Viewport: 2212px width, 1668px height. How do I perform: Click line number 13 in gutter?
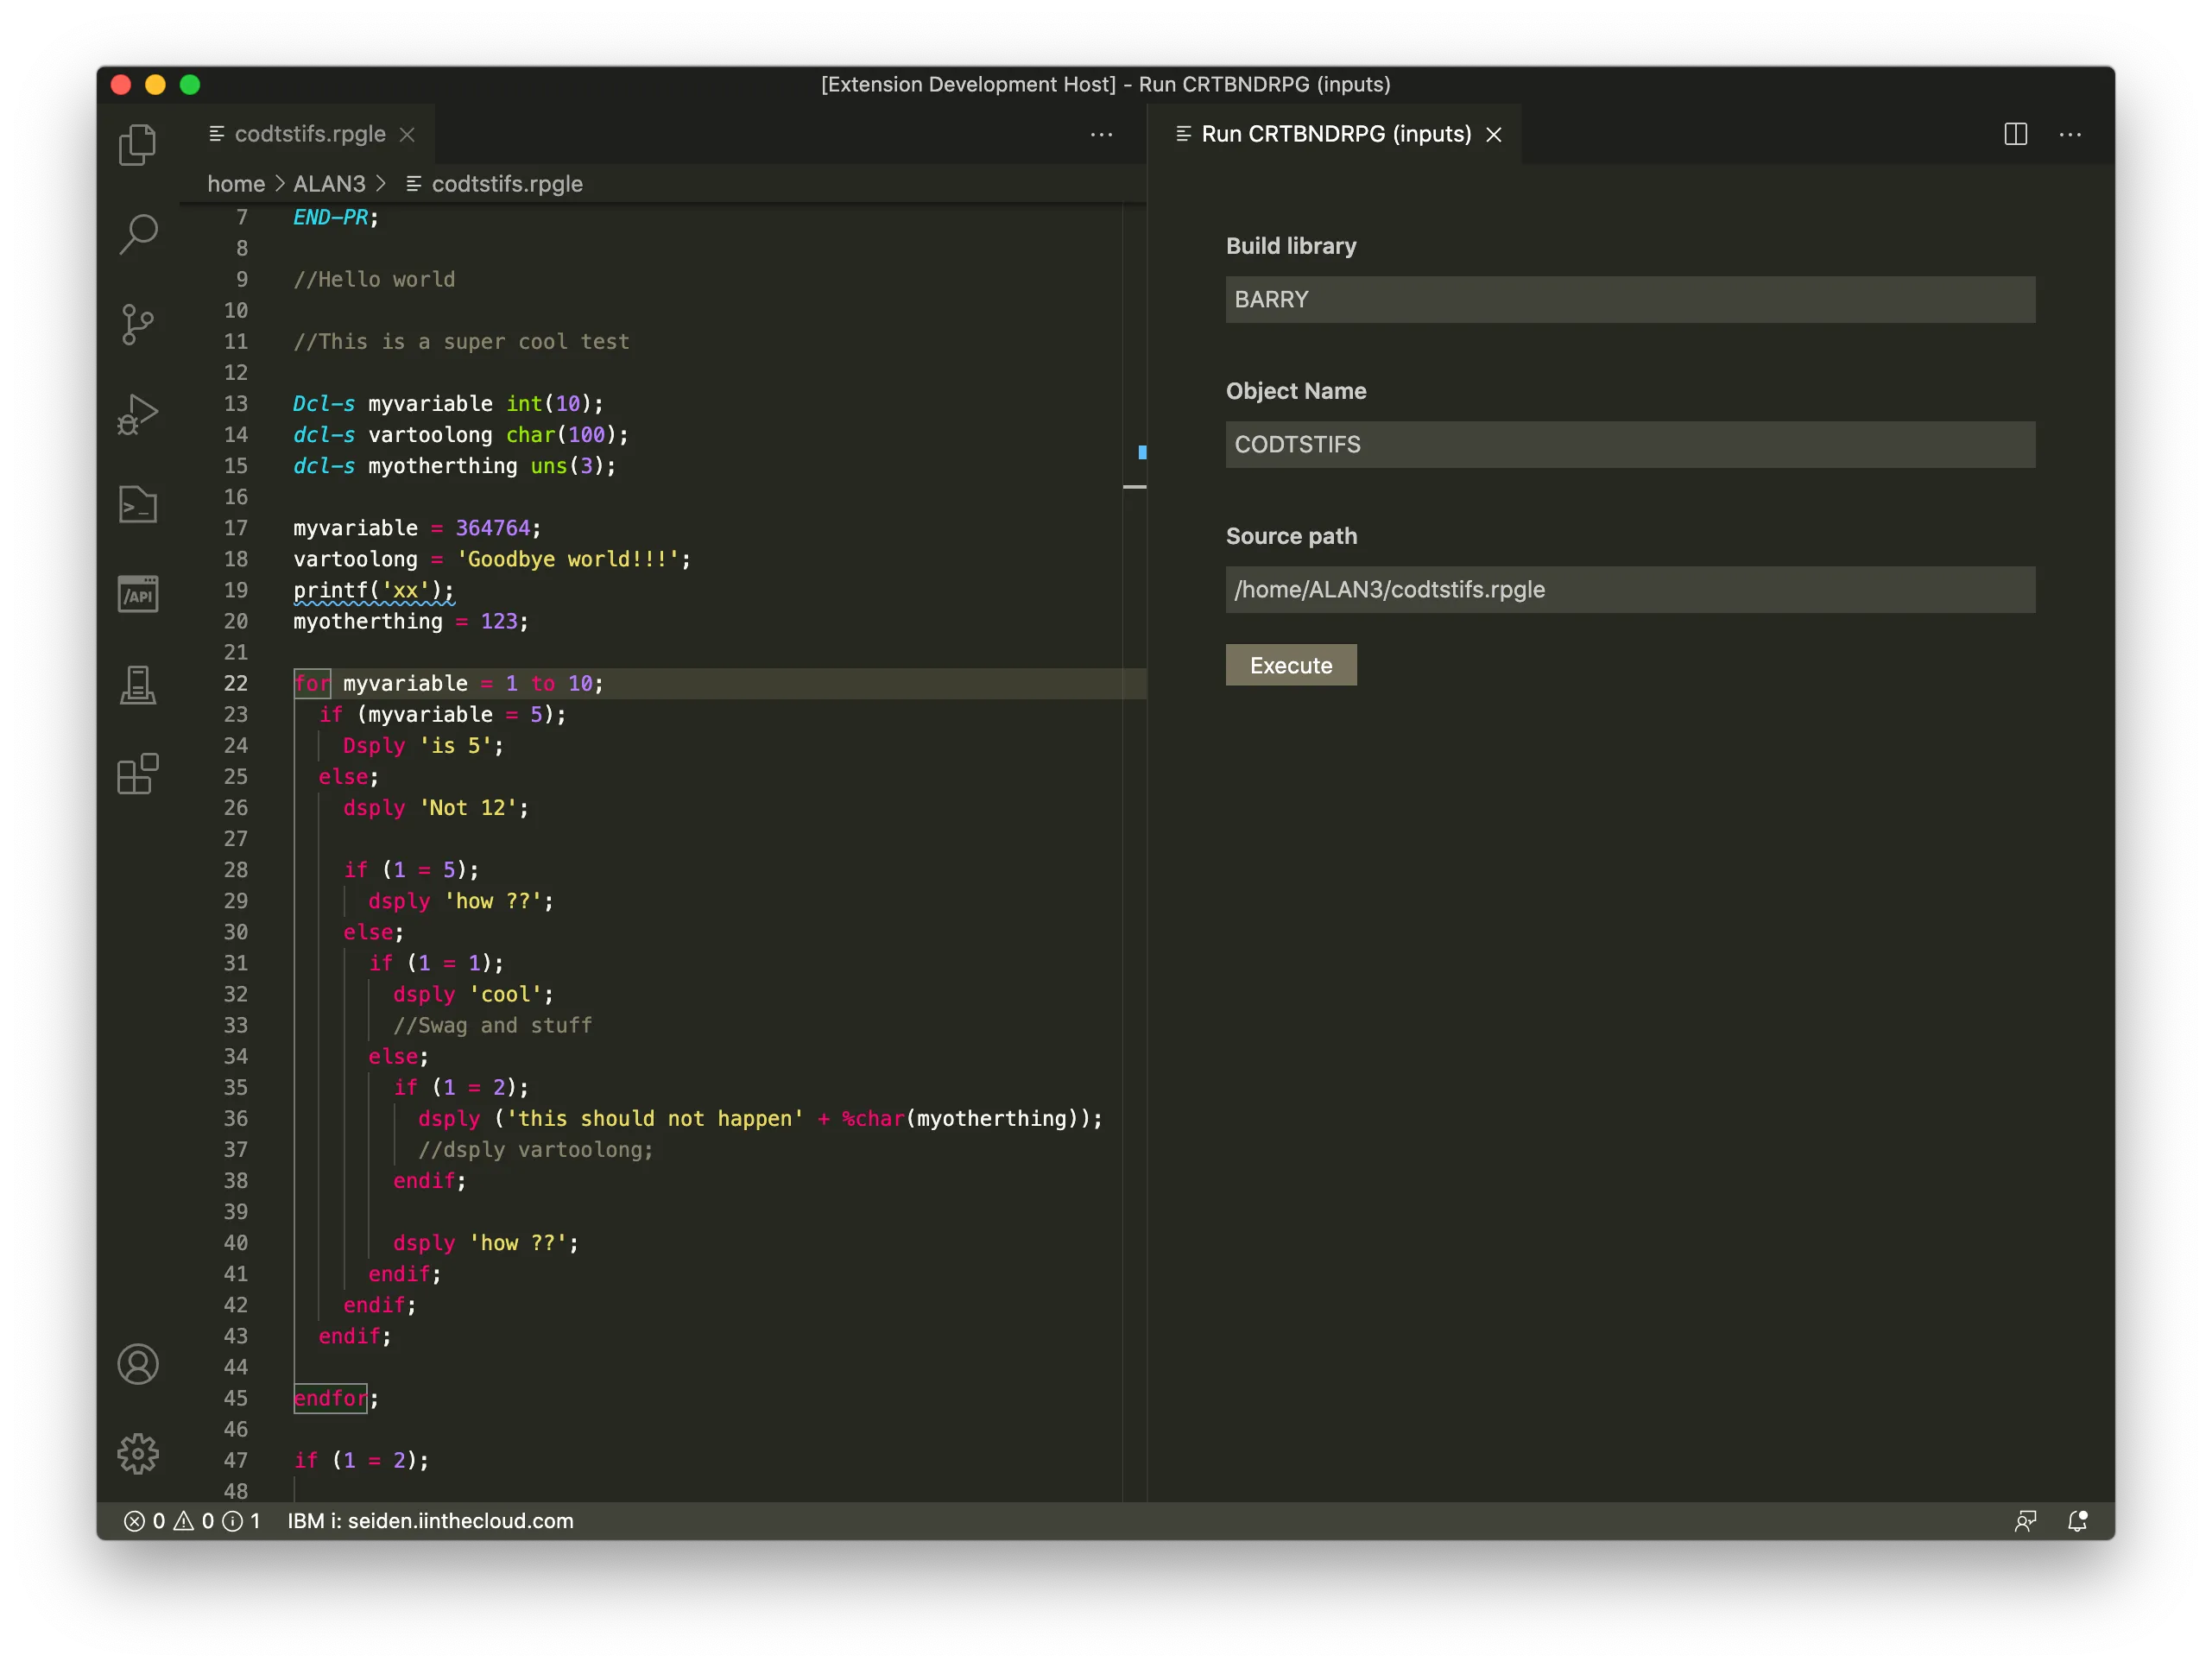[235, 404]
